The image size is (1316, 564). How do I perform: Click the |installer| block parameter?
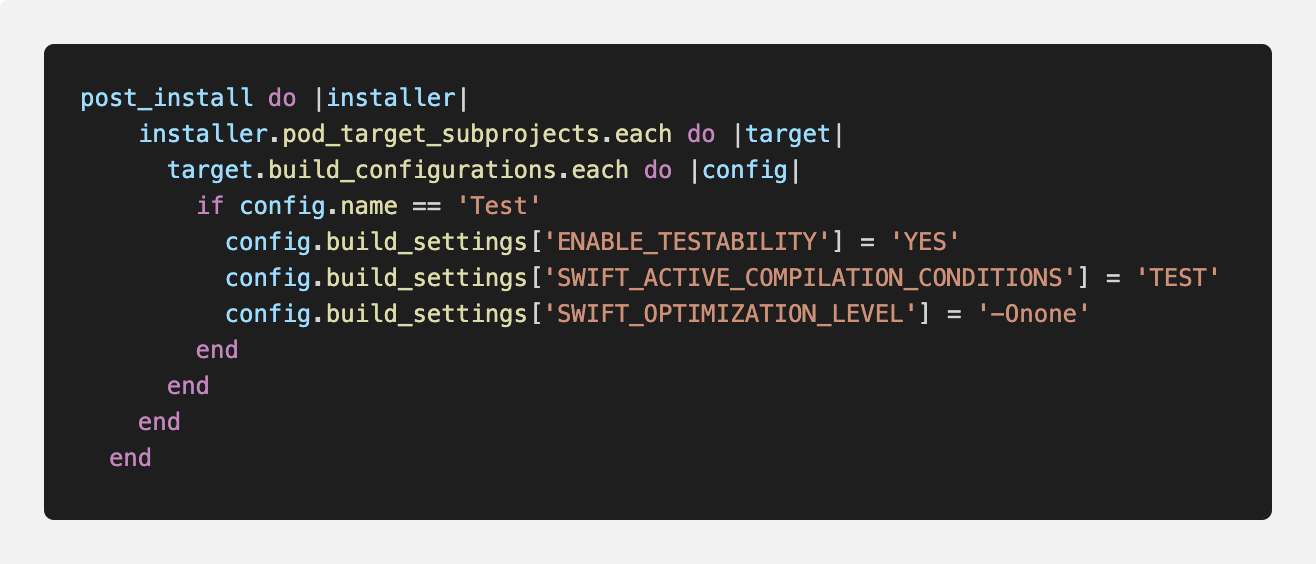click(x=398, y=98)
